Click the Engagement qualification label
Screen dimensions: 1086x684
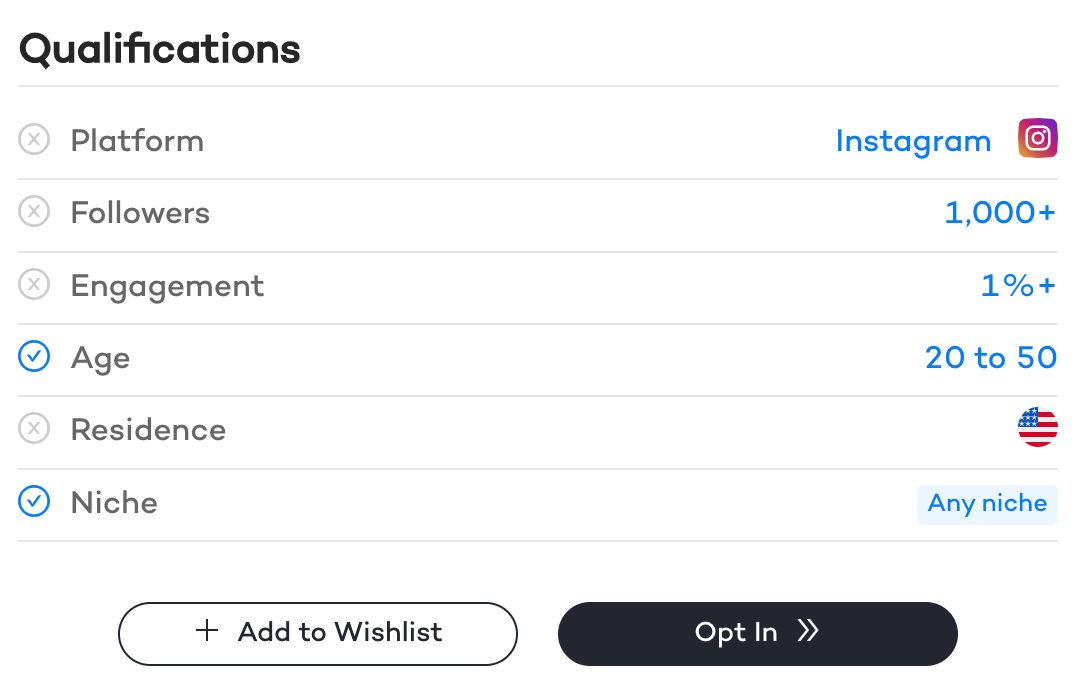[x=167, y=286]
